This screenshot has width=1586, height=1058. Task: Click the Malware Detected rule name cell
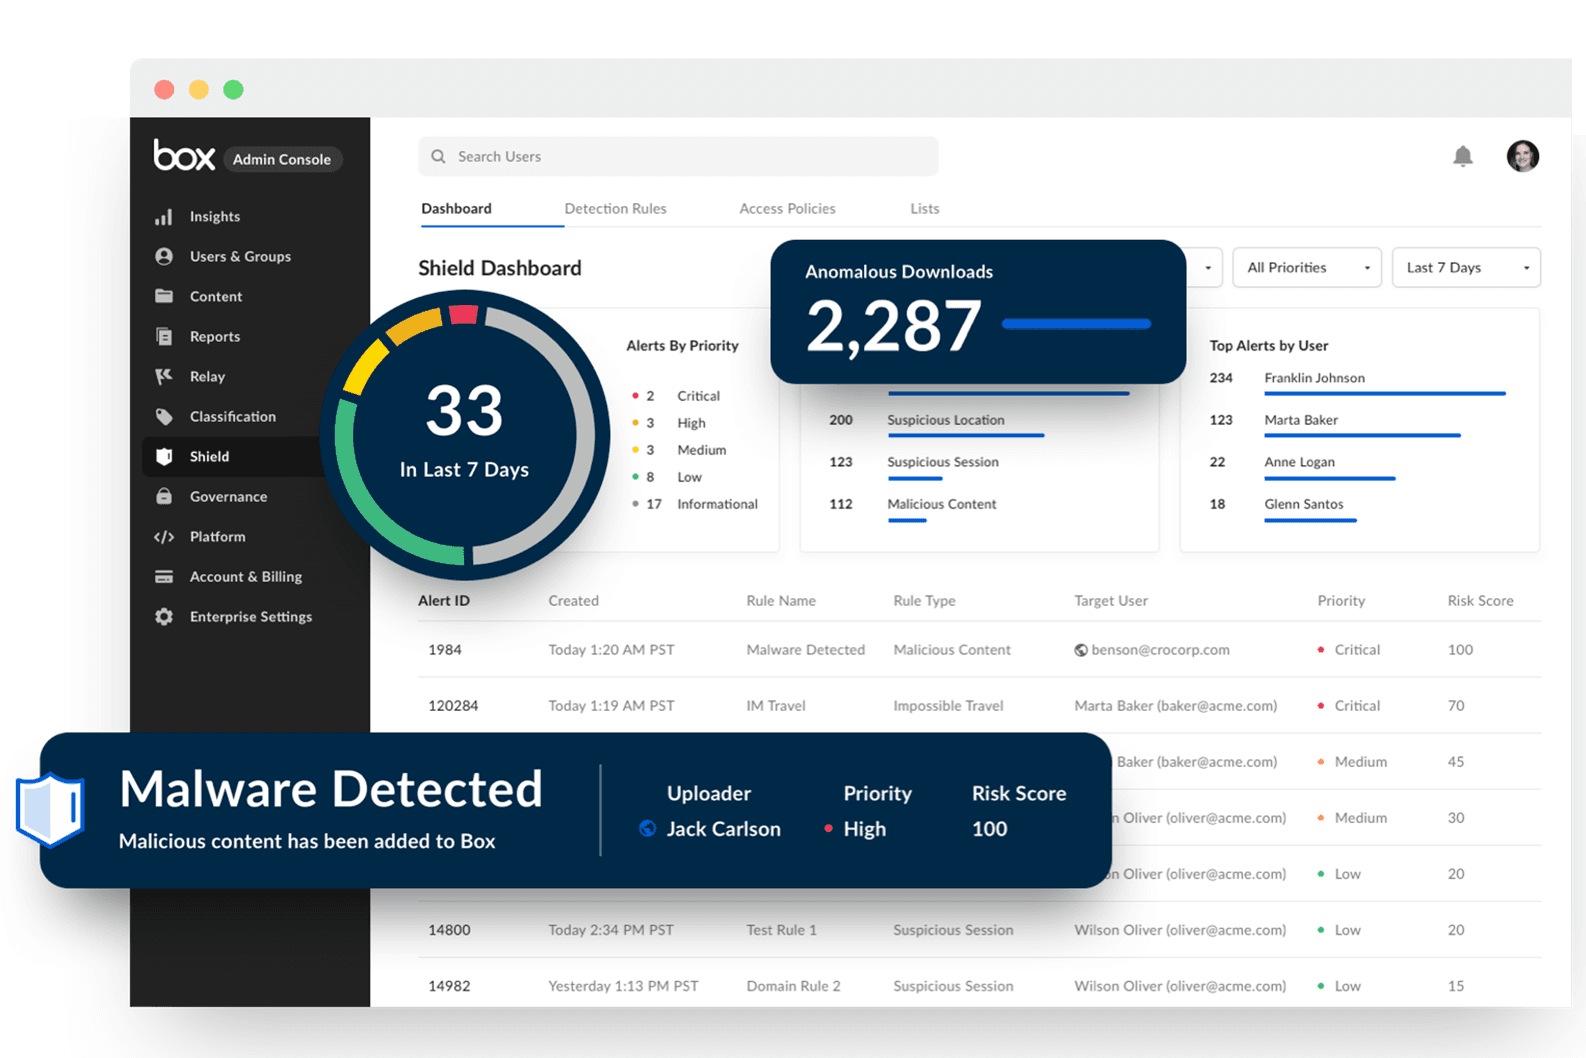pyautogui.click(x=805, y=650)
